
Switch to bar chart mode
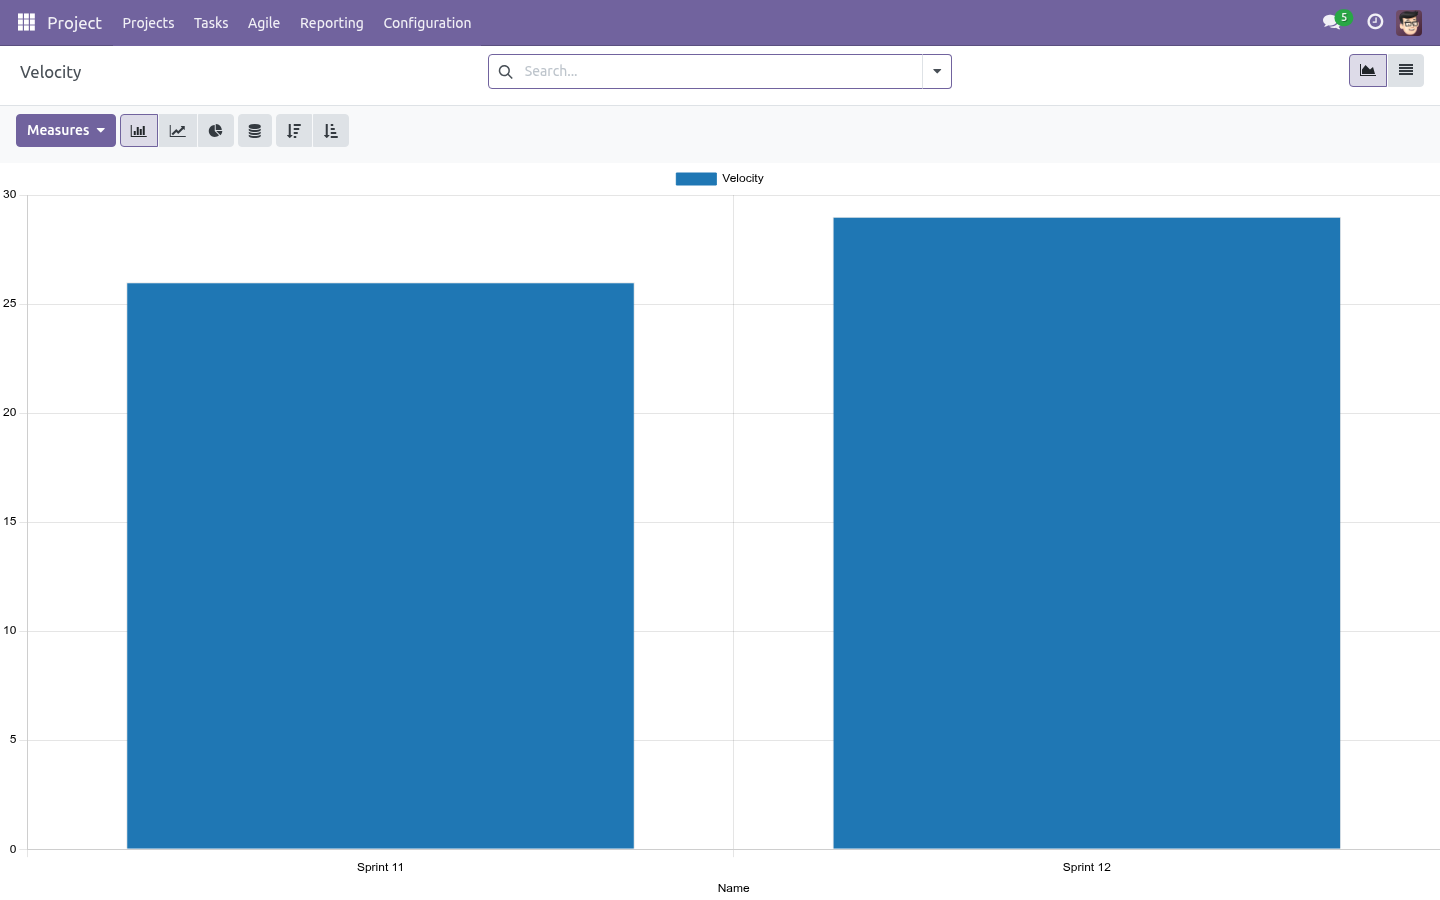[x=139, y=131]
